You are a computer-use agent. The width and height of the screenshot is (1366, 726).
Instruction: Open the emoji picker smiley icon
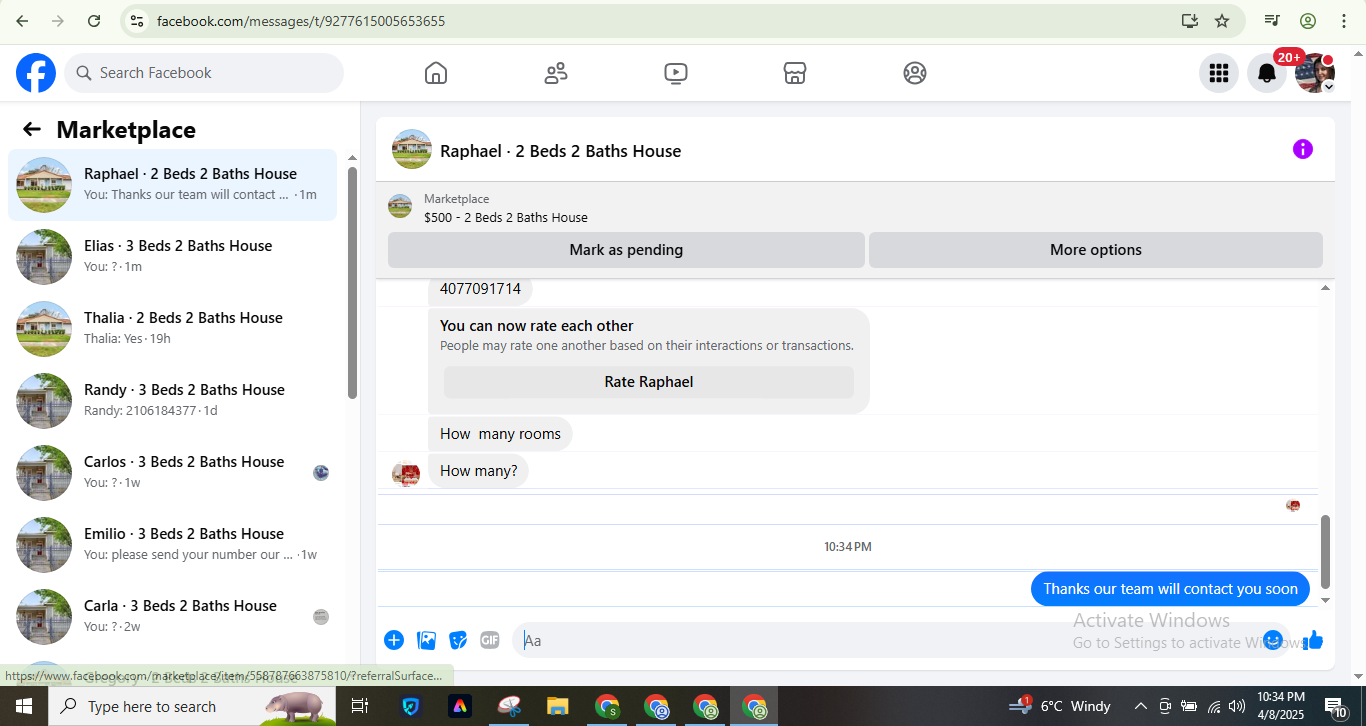pyautogui.click(x=1272, y=640)
